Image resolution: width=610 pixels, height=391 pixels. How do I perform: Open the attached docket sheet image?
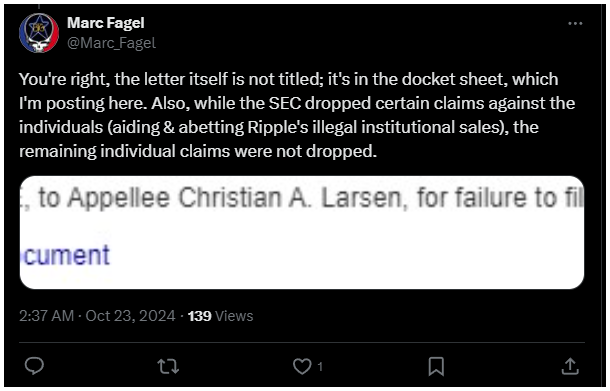(x=302, y=232)
